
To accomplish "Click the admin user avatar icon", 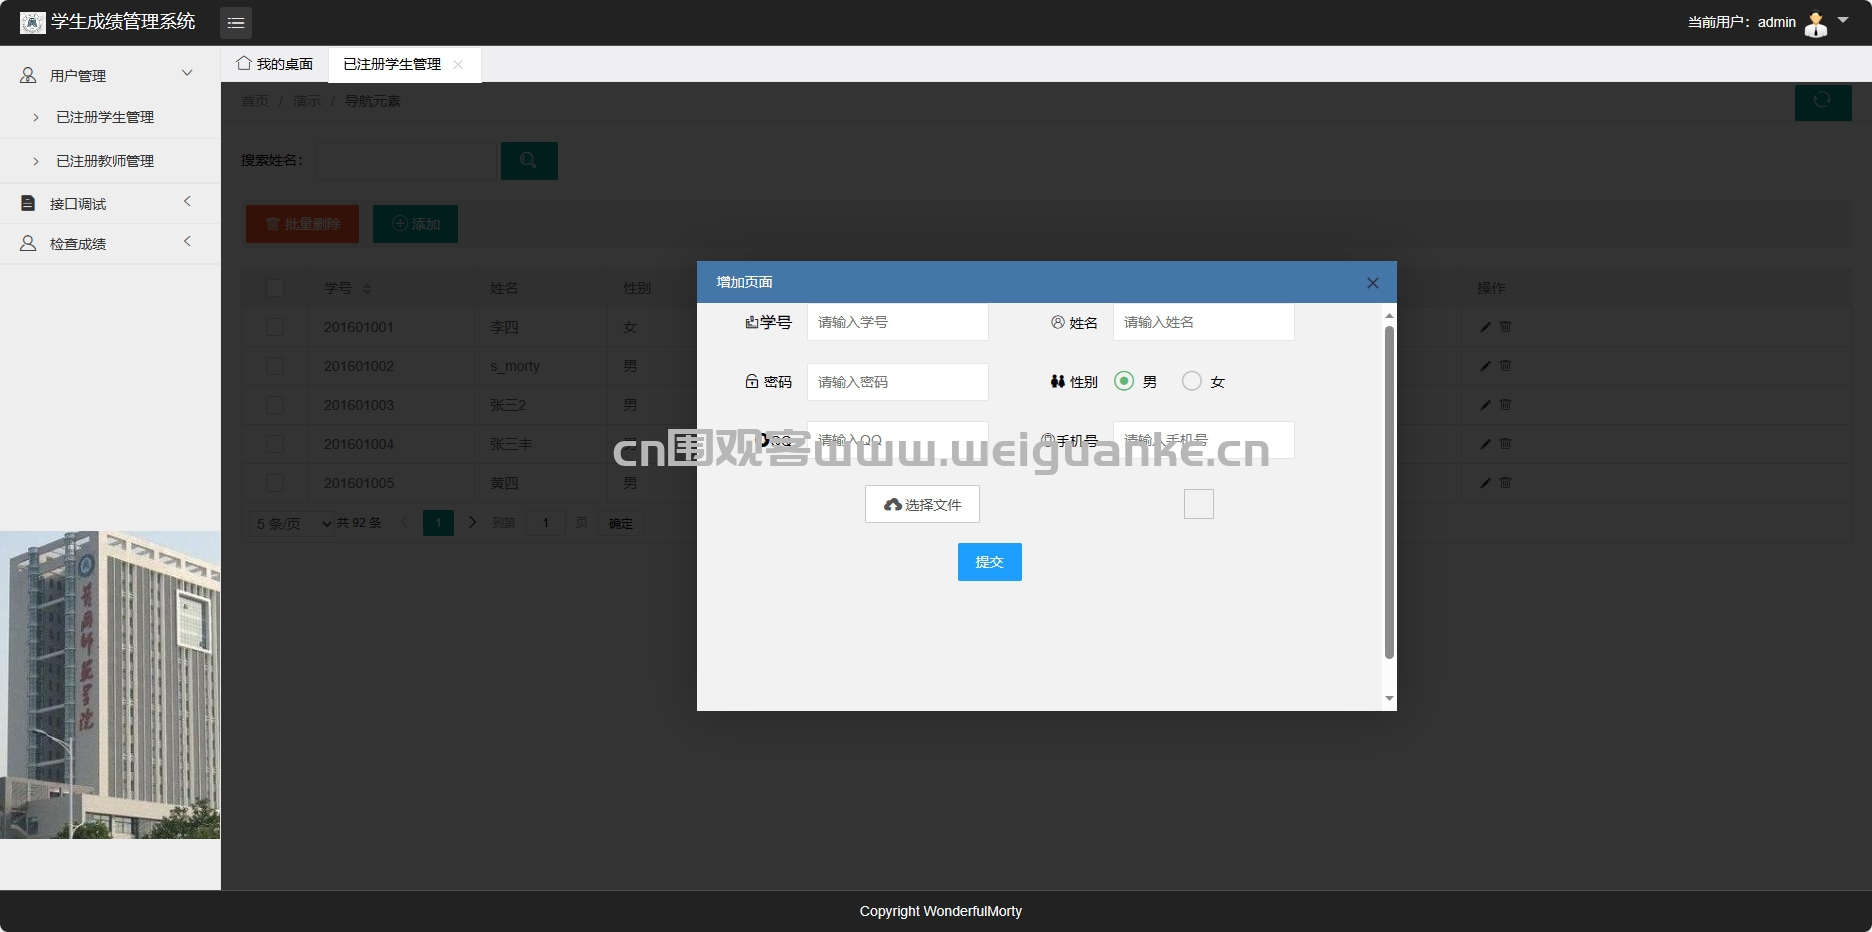I will 1815,23.
